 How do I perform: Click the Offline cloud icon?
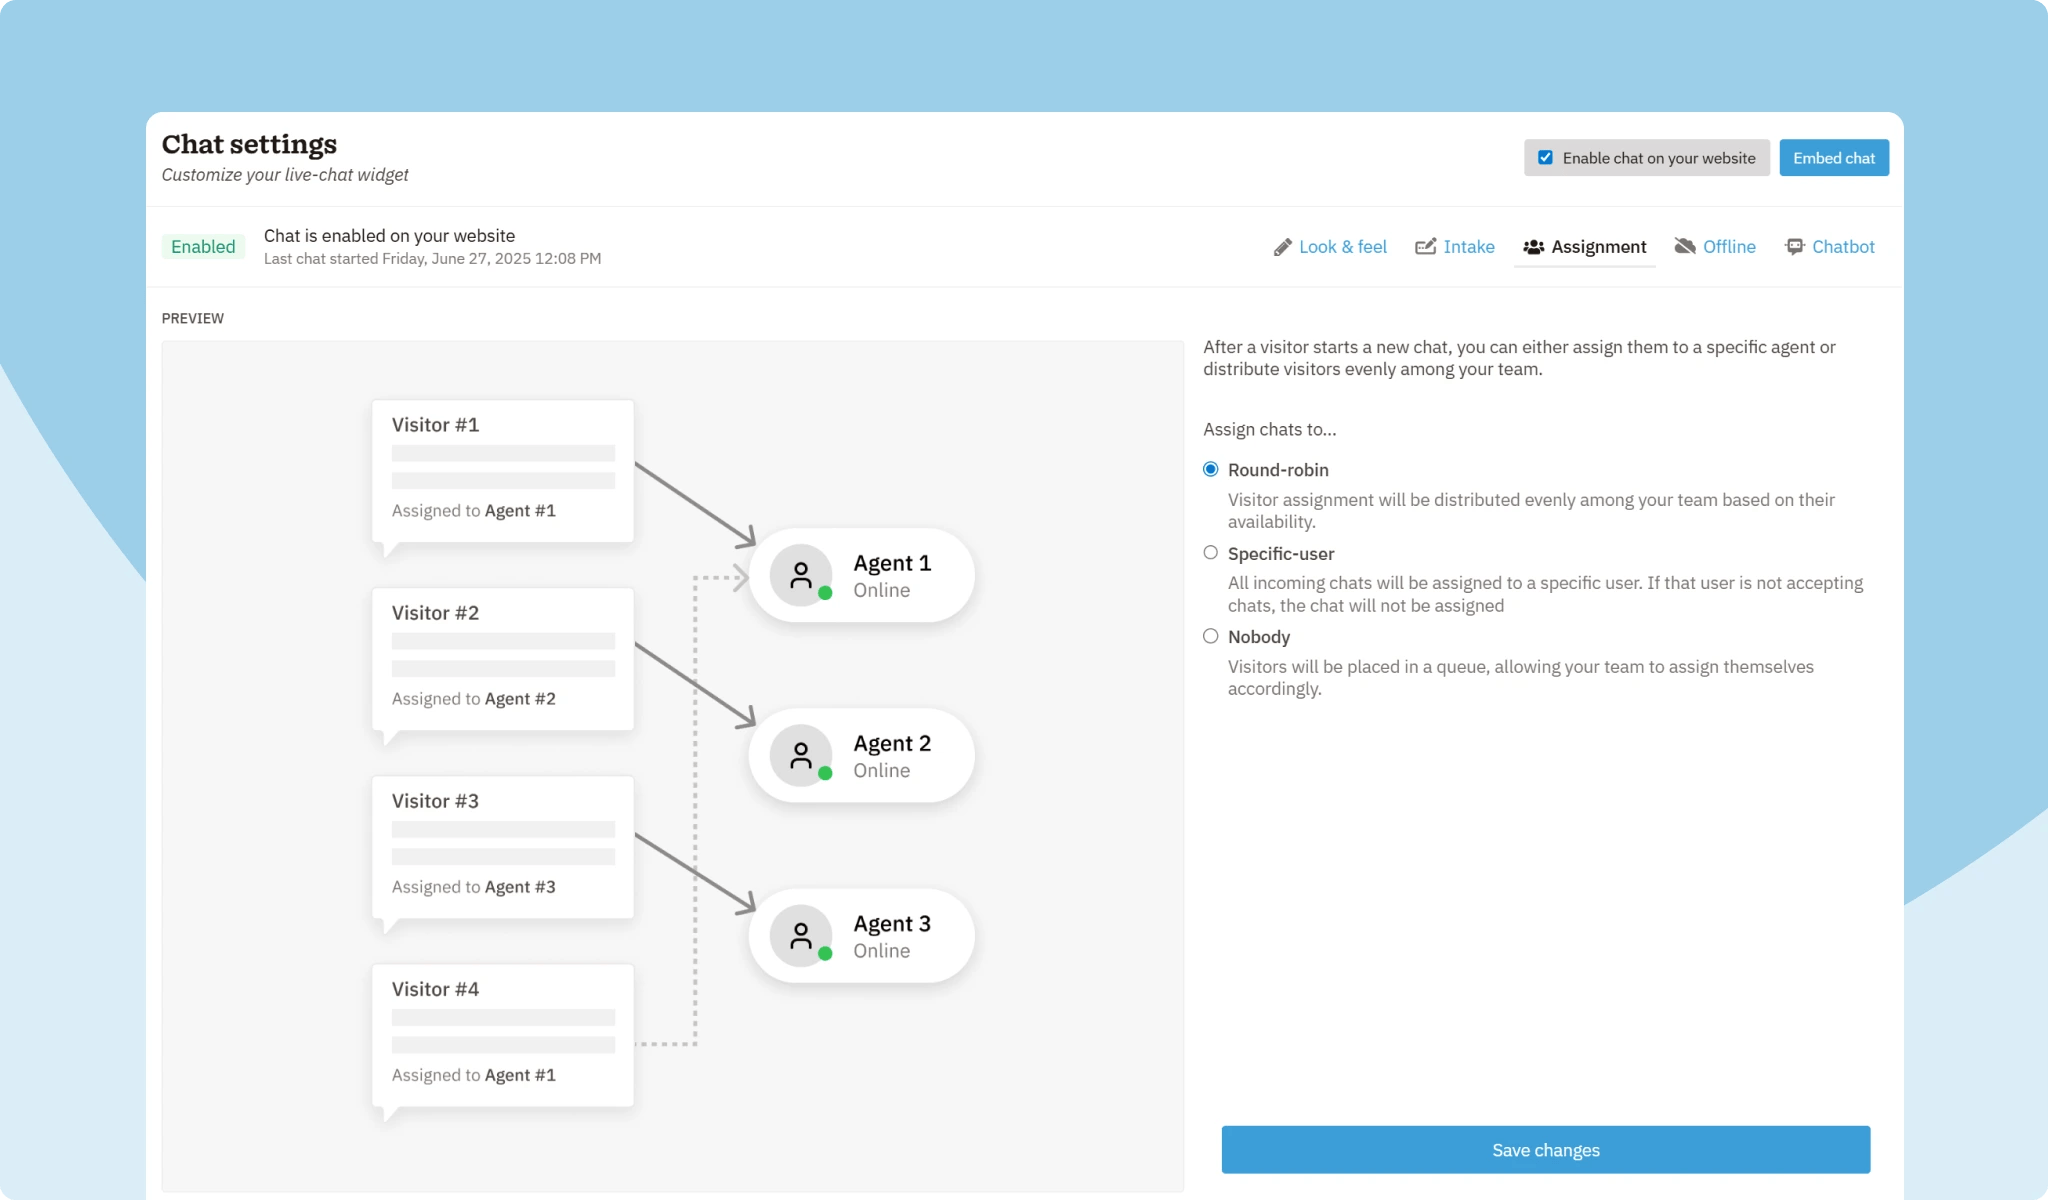pyautogui.click(x=1685, y=246)
